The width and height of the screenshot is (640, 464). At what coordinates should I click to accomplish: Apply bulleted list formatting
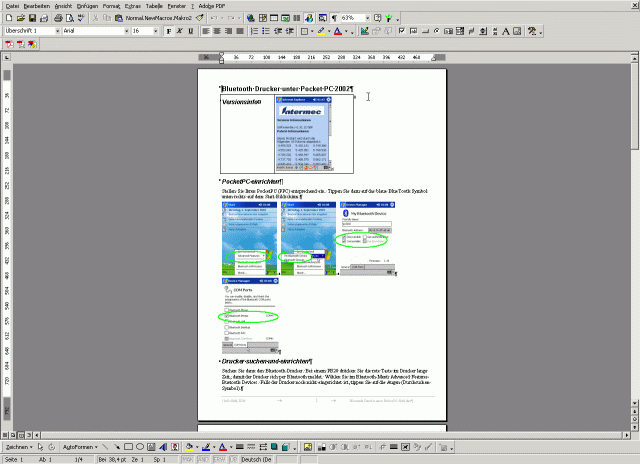266,31
